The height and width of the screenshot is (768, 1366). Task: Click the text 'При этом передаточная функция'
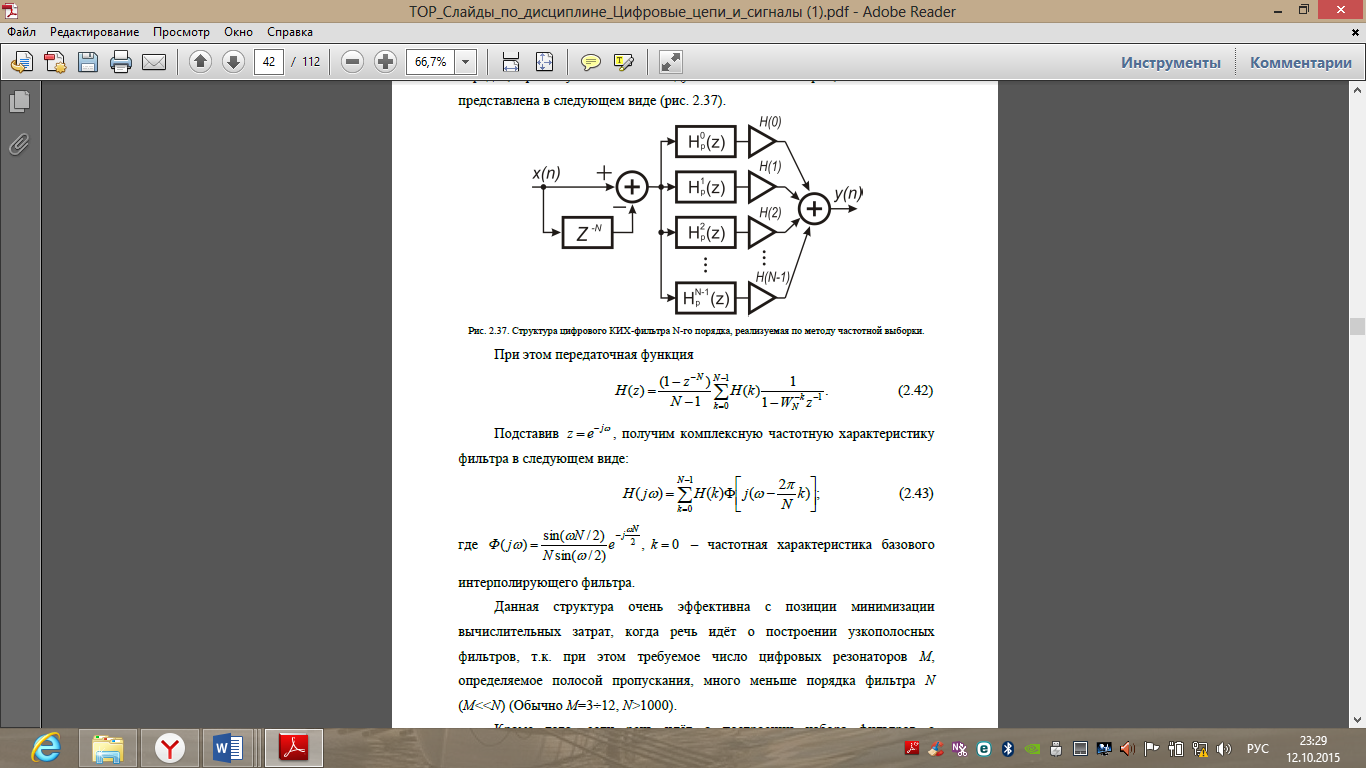coord(593,354)
